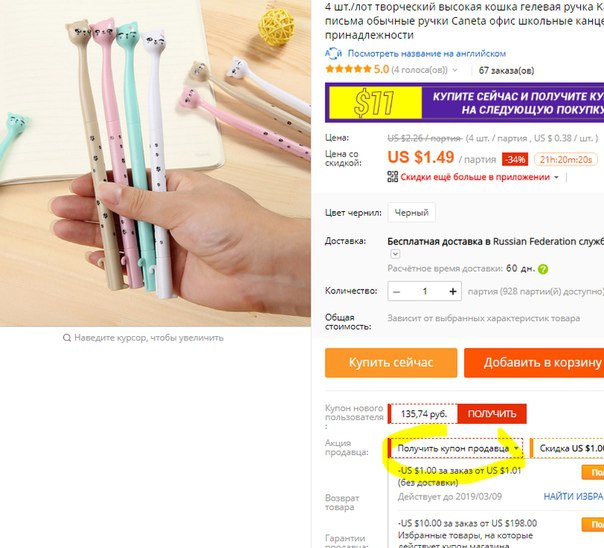This screenshot has height=548, width=604.
Task: Click the $11 coupon promo banner
Action: click(464, 103)
